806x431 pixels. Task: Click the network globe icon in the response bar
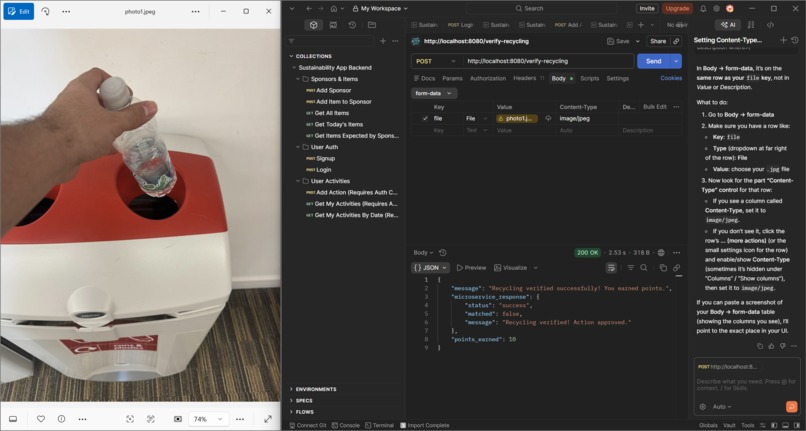pos(661,253)
